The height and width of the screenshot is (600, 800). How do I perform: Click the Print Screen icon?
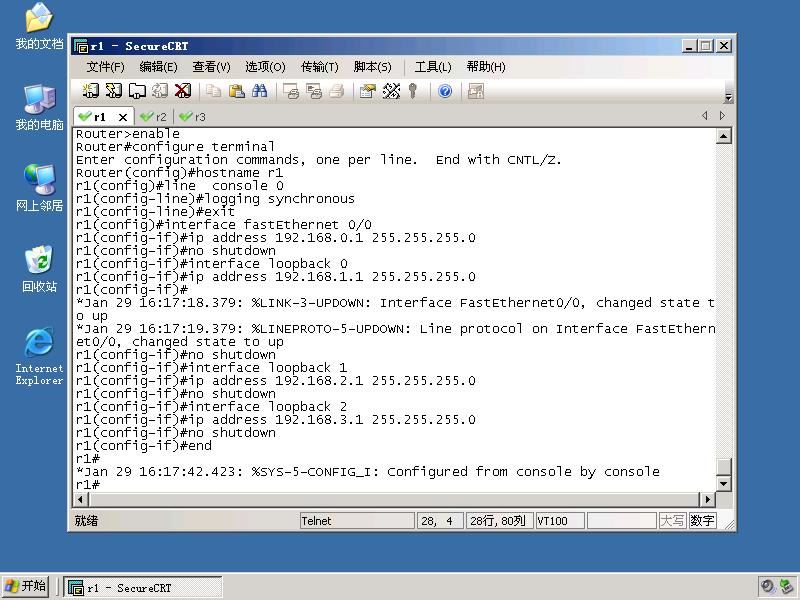click(291, 91)
